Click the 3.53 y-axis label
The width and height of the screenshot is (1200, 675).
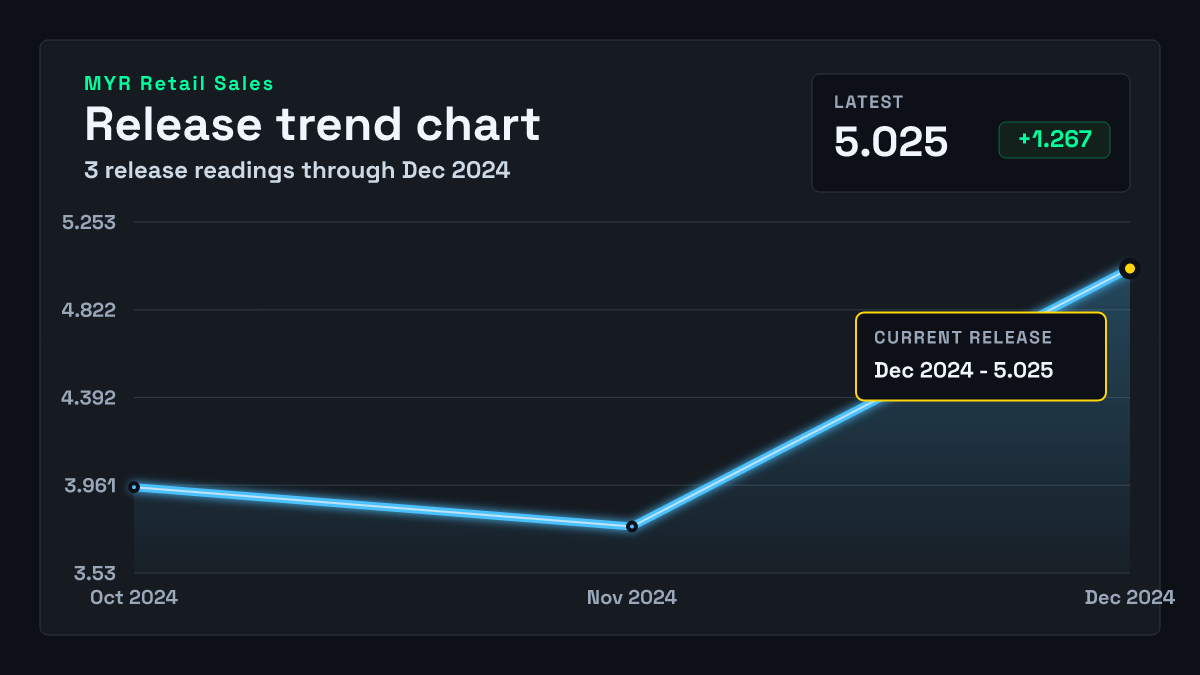point(95,573)
